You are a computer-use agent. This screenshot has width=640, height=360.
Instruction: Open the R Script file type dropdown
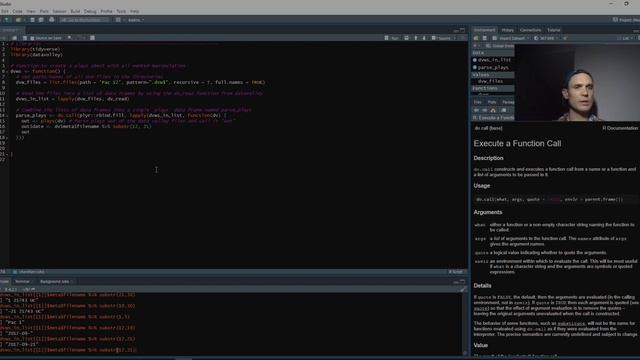[x=457, y=272]
